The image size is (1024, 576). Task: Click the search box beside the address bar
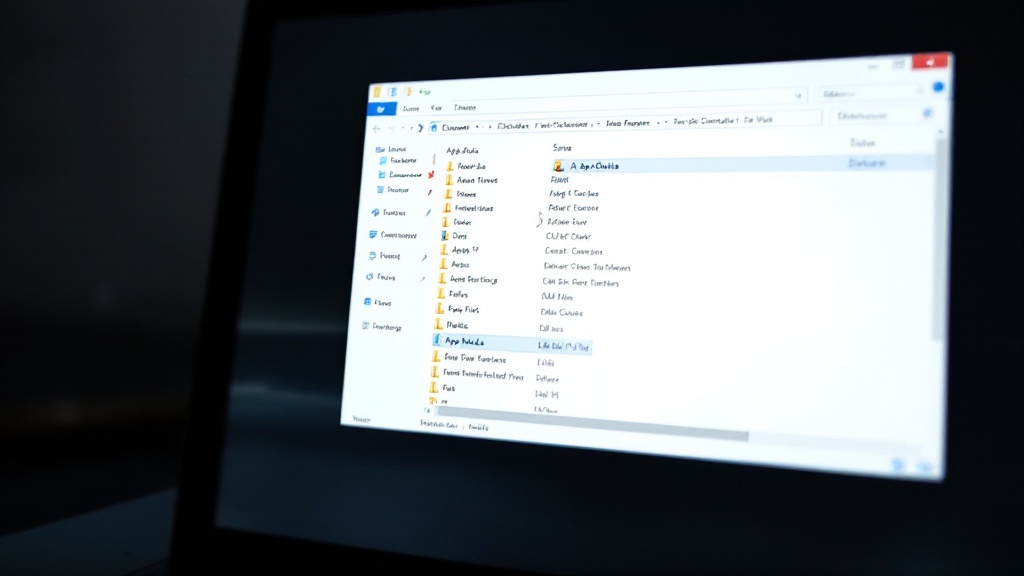pos(884,116)
